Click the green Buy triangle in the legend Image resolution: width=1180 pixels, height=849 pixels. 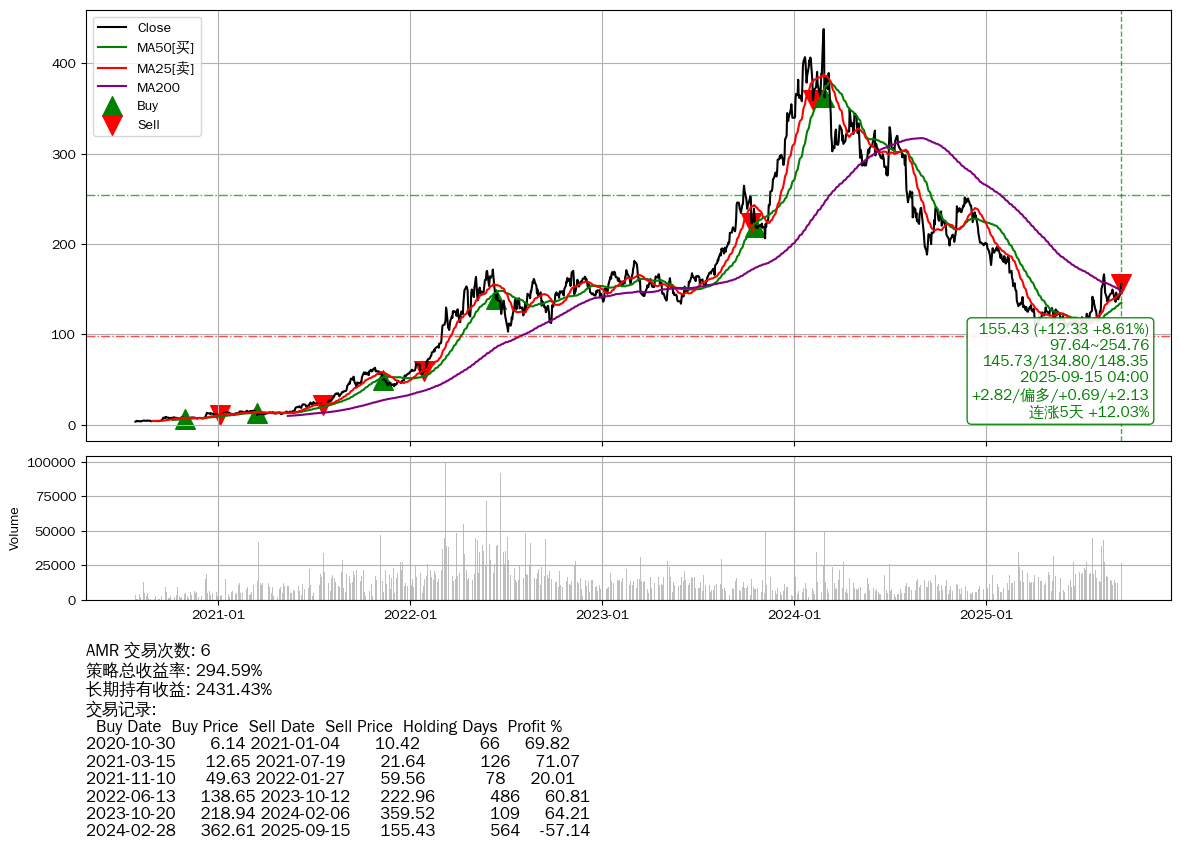(x=113, y=107)
